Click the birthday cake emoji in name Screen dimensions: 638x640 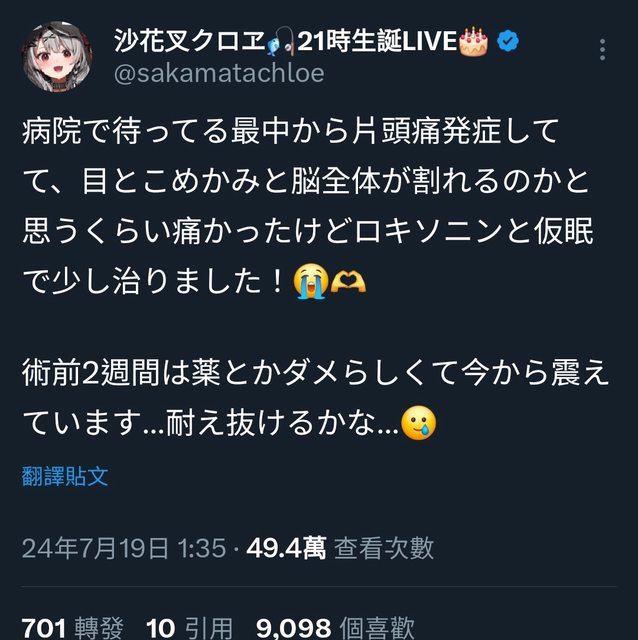click(473, 41)
